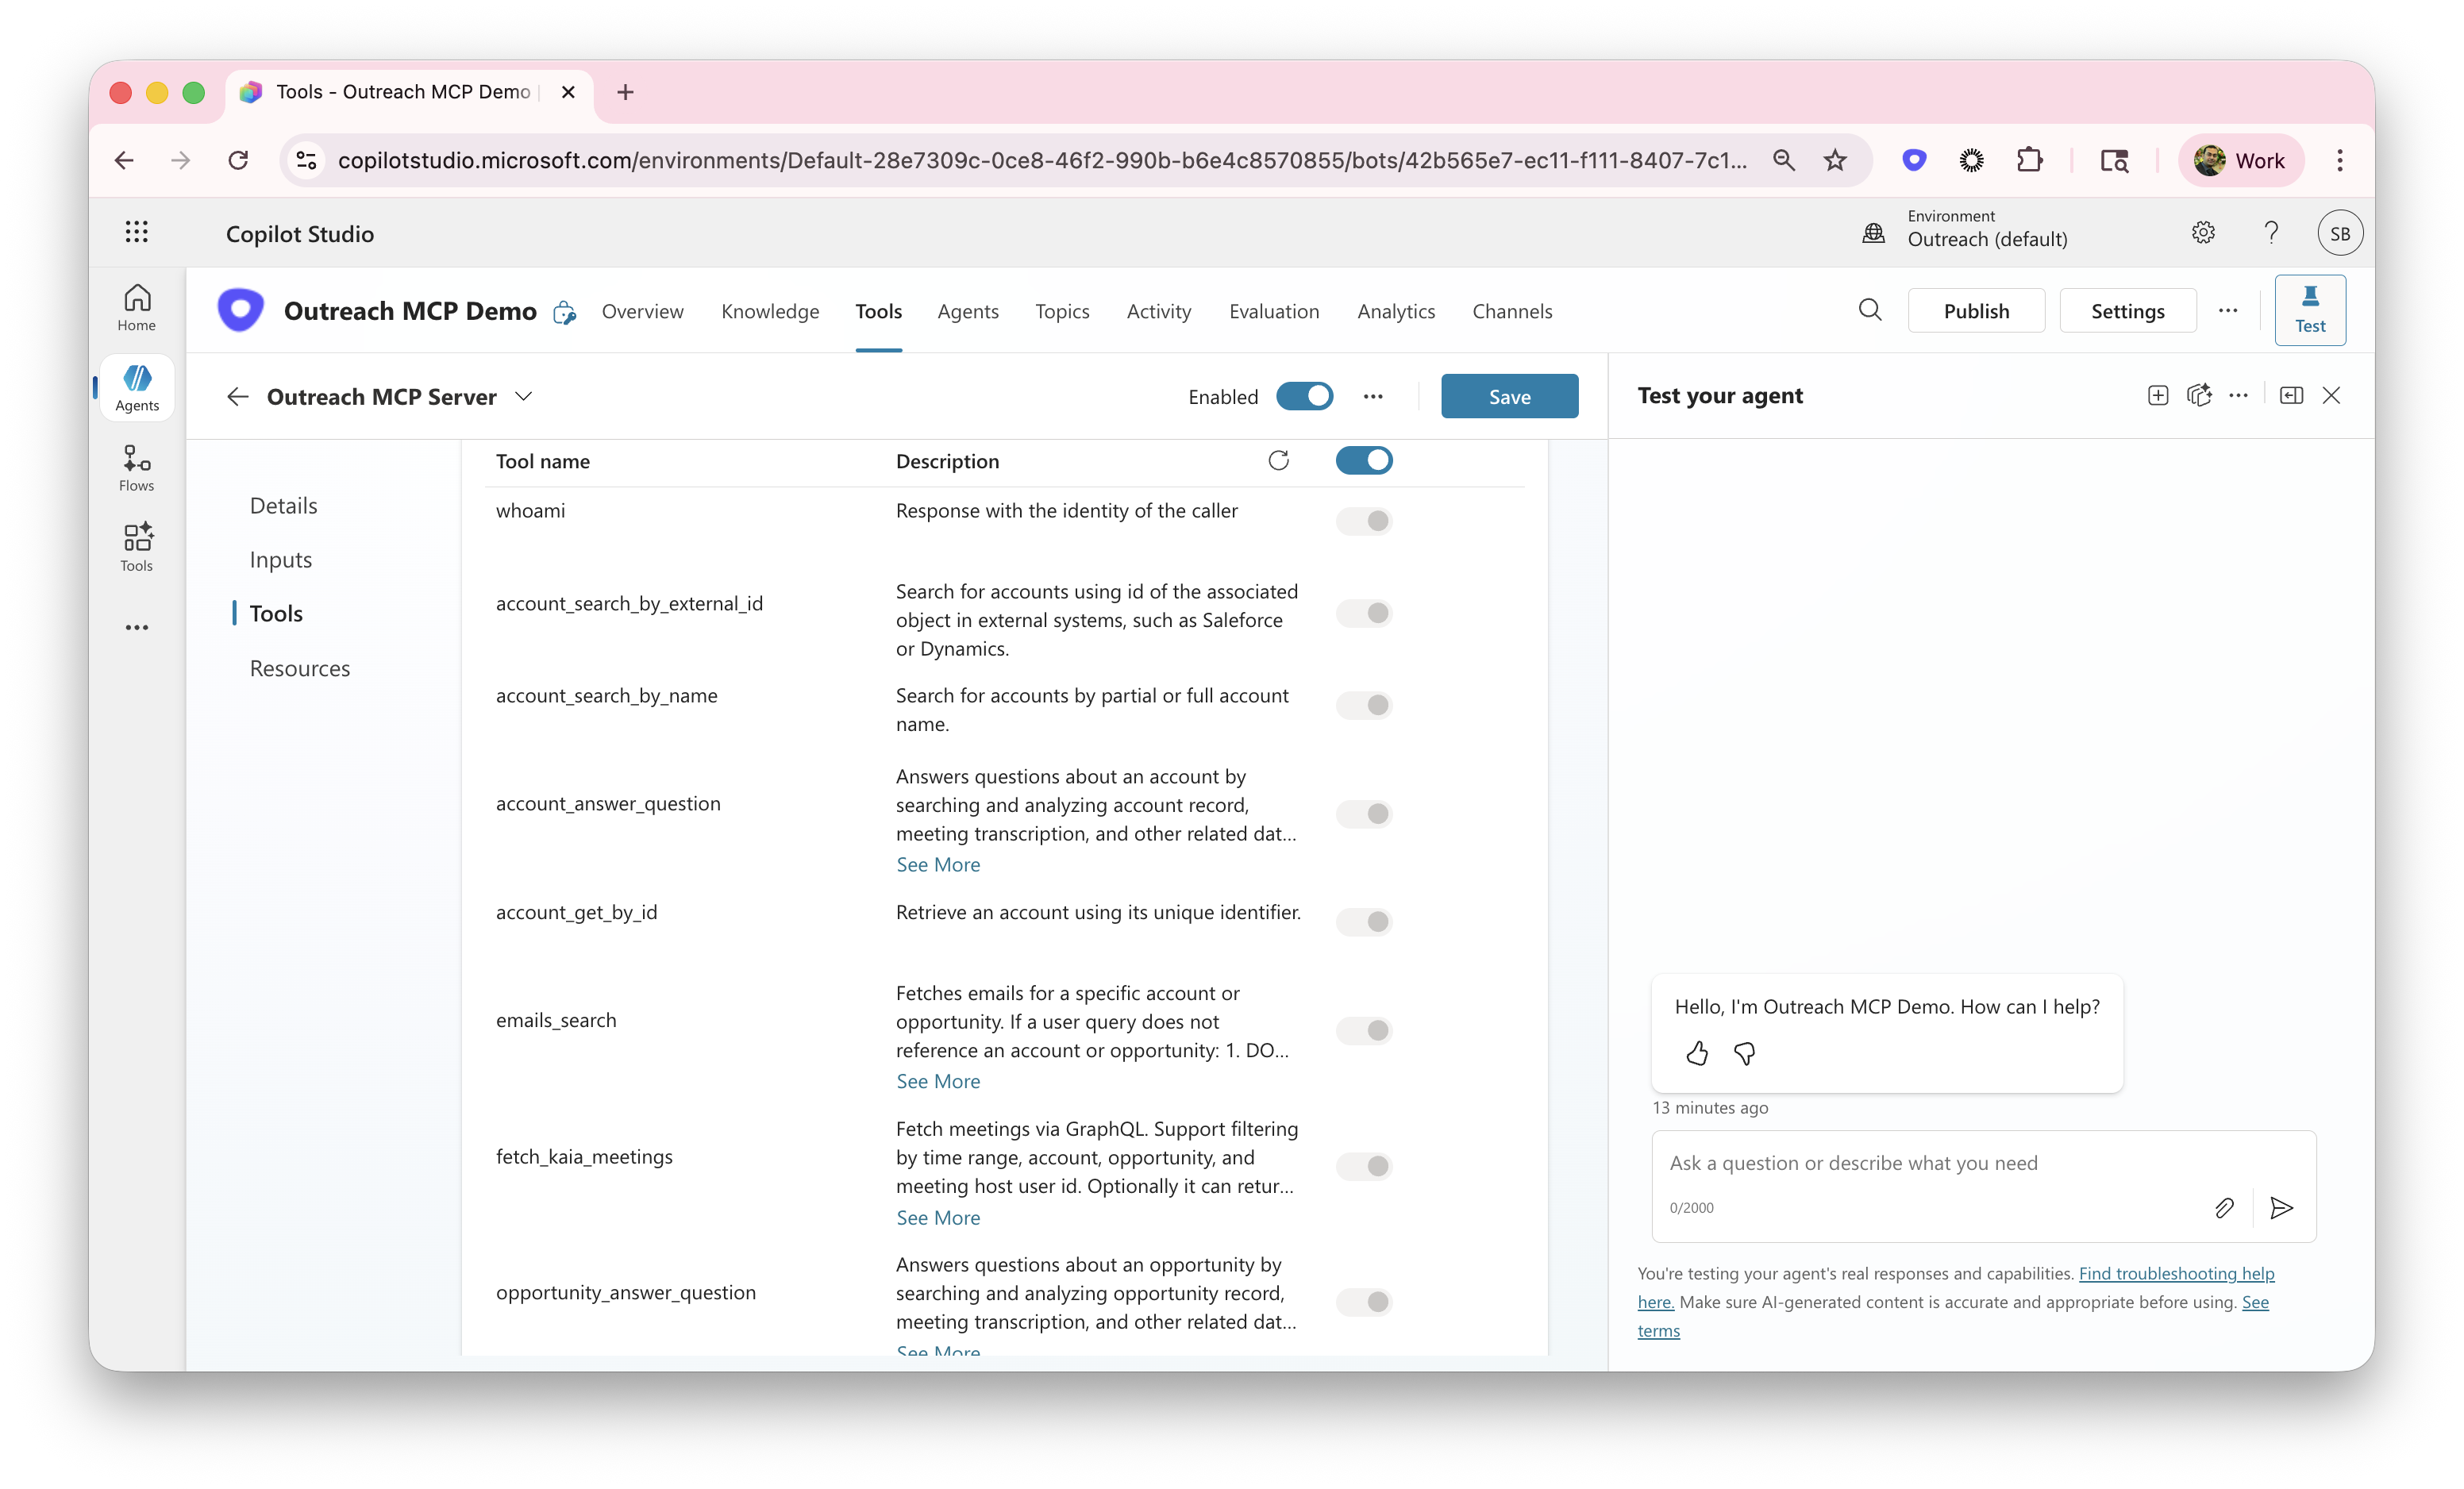Toggle the emails_search tool on
This screenshot has height=1489, width=2464.
tap(1364, 1030)
